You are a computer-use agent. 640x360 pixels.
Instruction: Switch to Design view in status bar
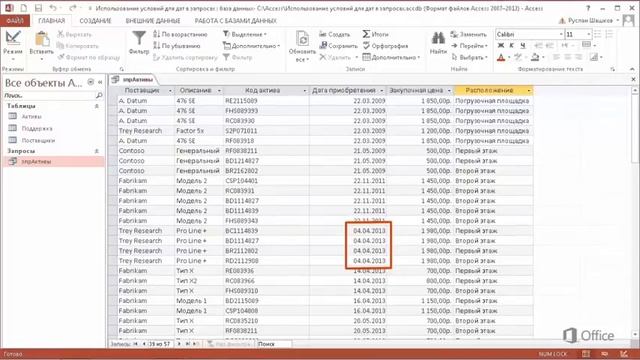click(624, 354)
